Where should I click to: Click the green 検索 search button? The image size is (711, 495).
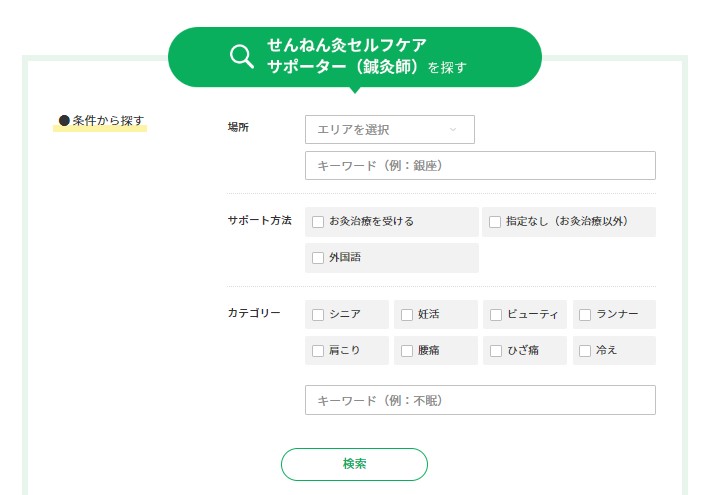pyautogui.click(x=354, y=464)
